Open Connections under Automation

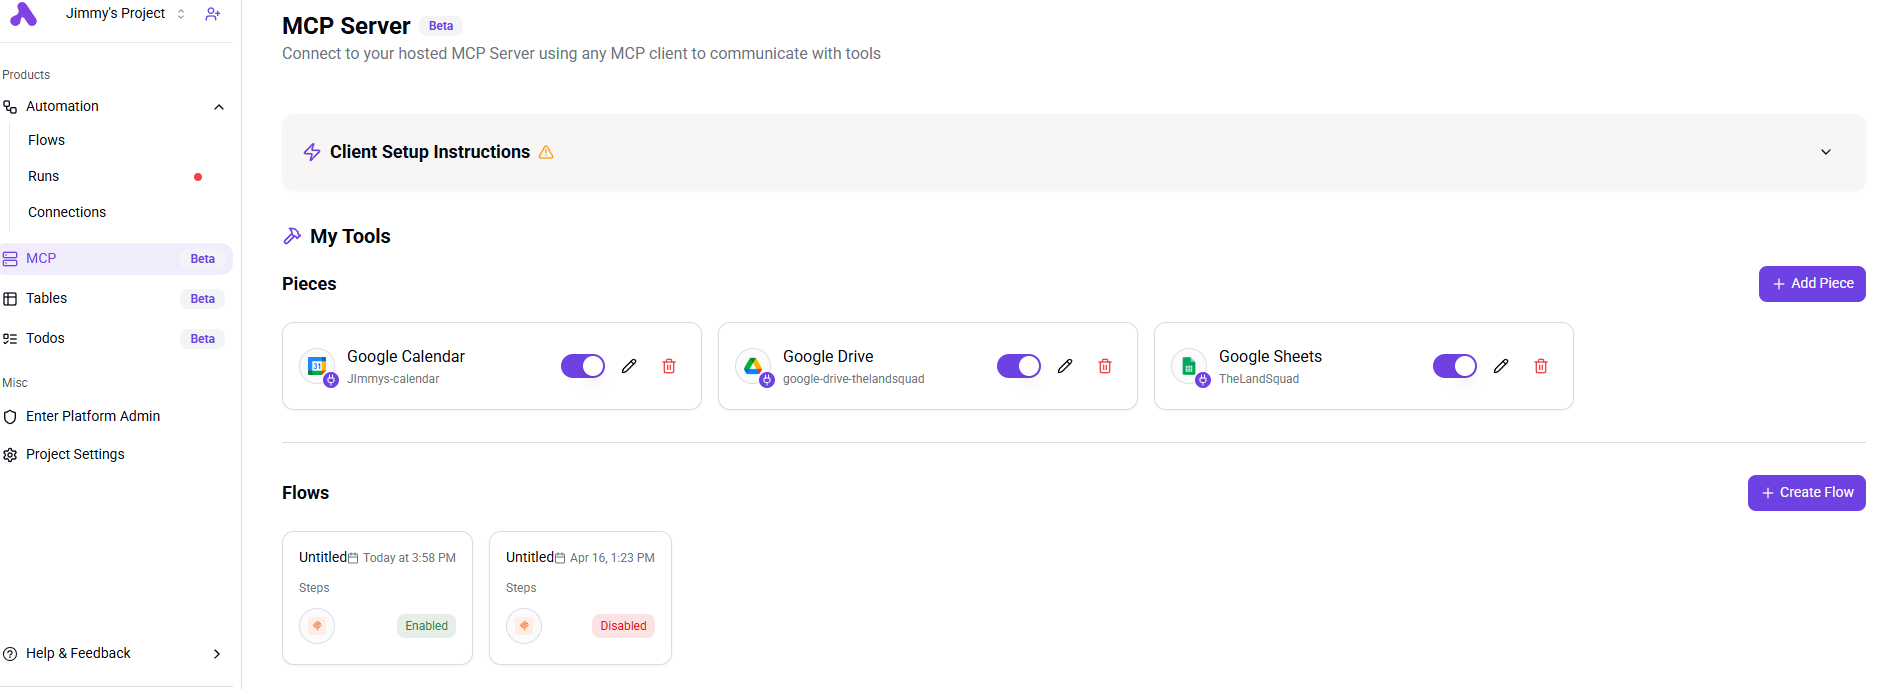67,212
